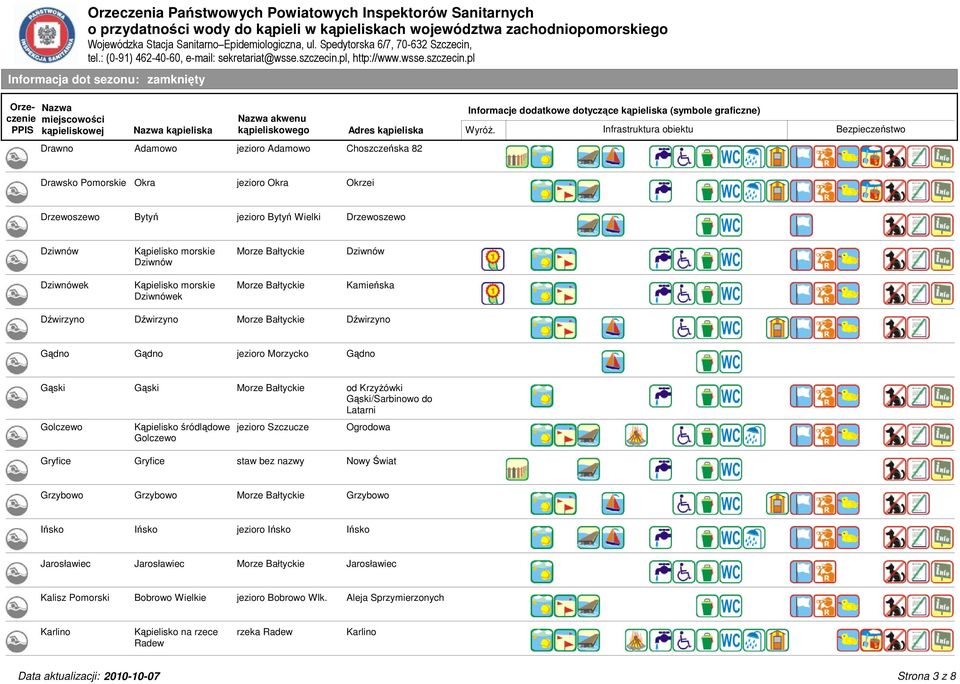960x684 pixels.
Task: Select the 'Kamieńska' address cell
Action: pos(370,285)
